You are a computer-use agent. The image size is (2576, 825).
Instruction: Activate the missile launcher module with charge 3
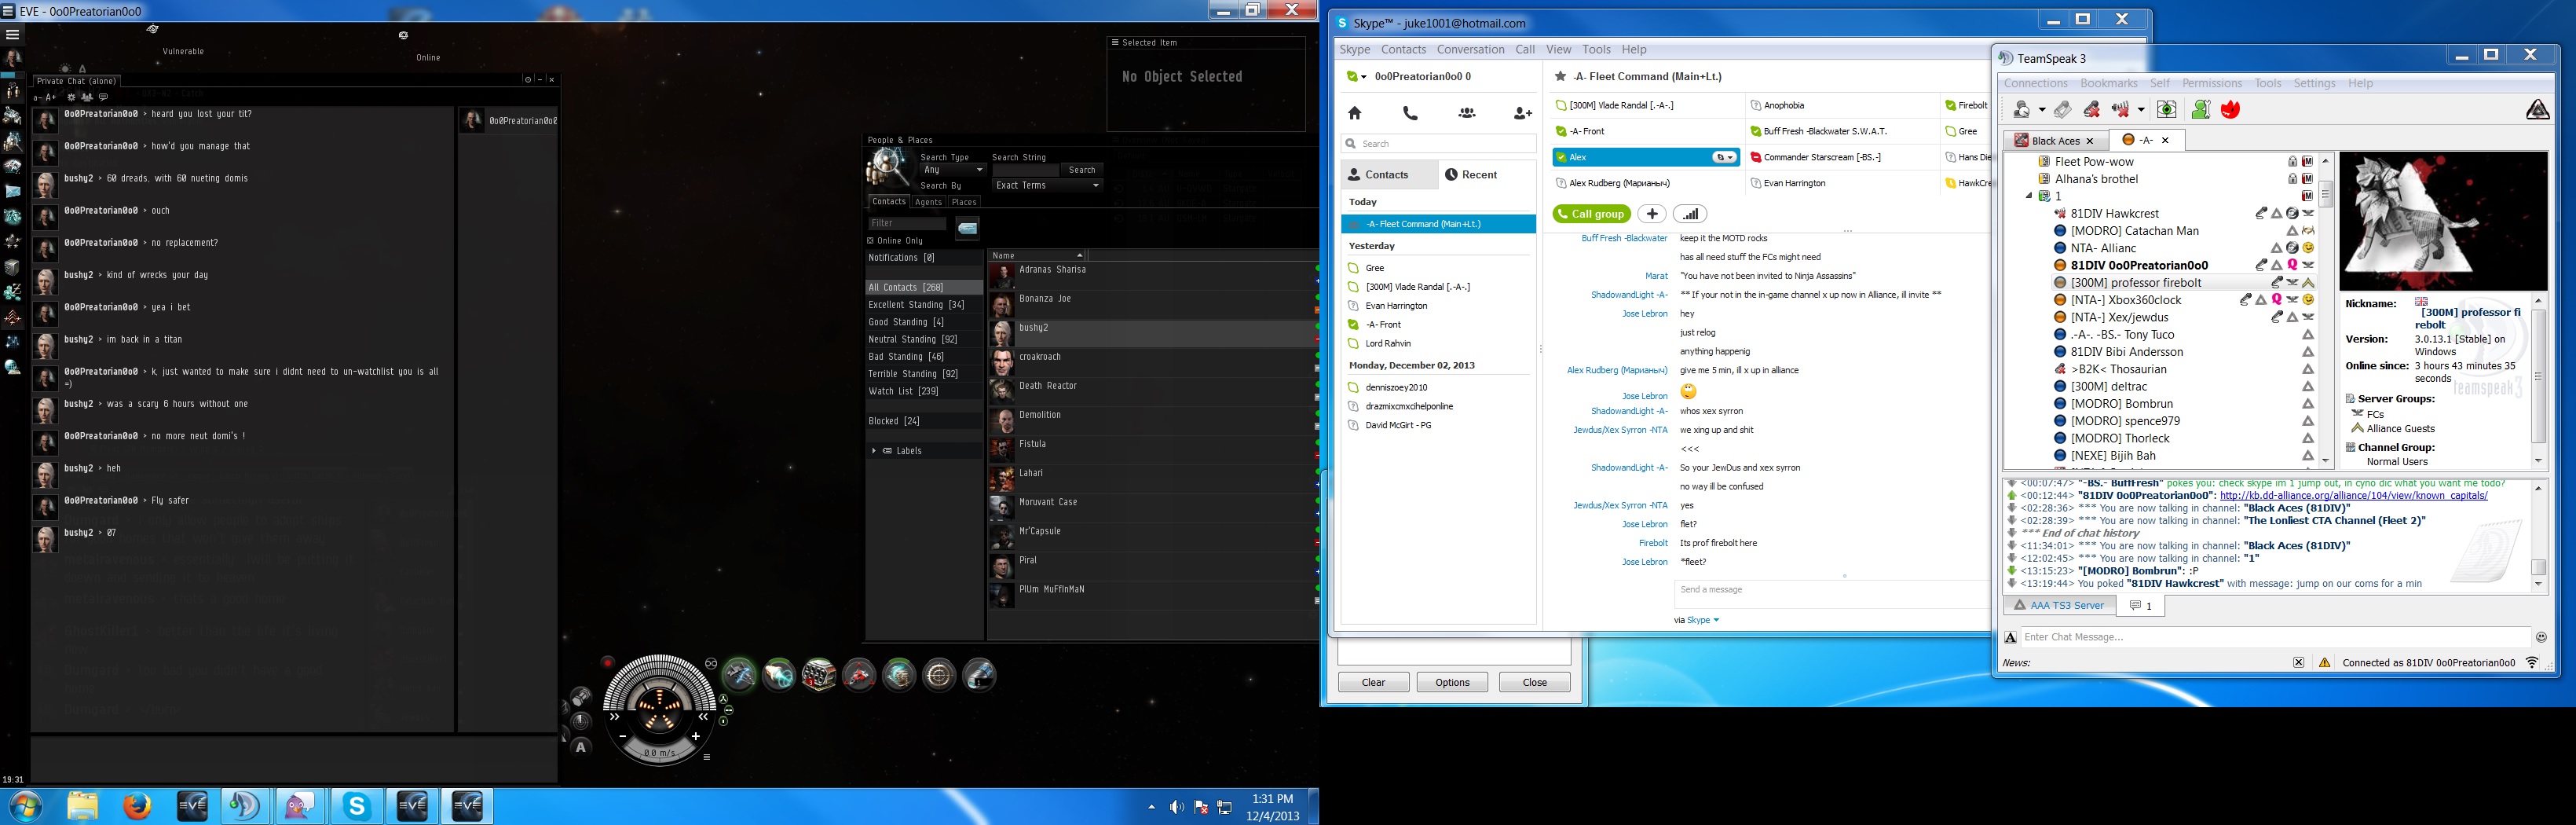click(x=819, y=675)
